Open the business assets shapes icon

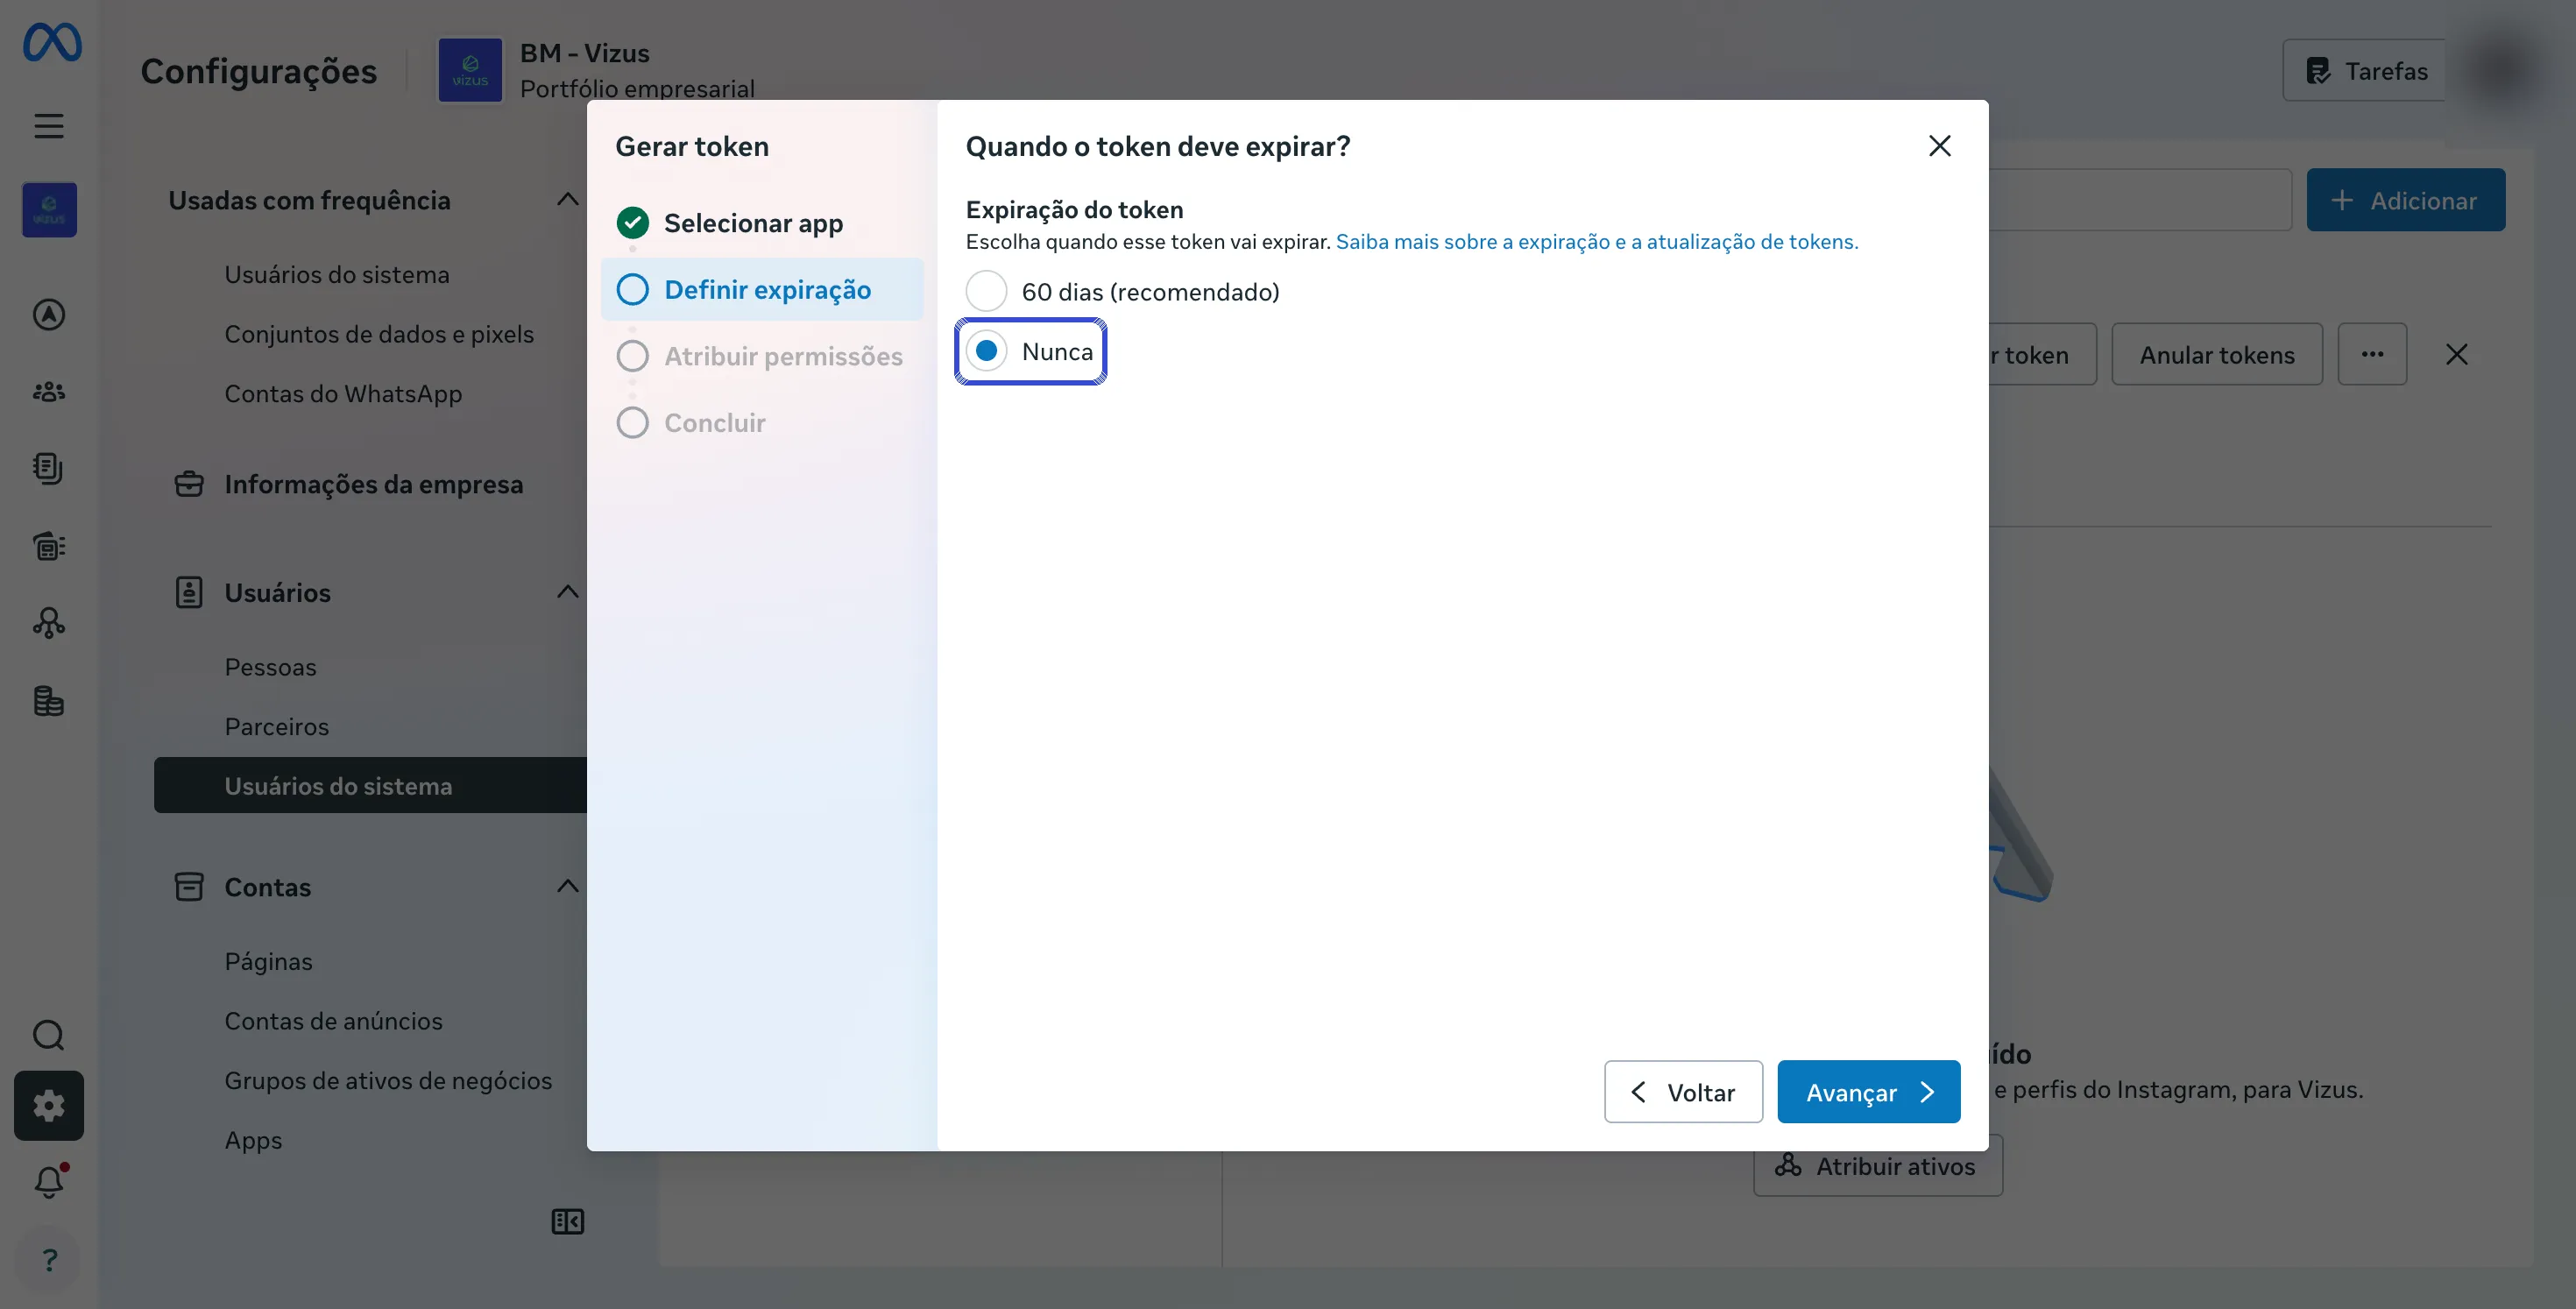point(49,623)
